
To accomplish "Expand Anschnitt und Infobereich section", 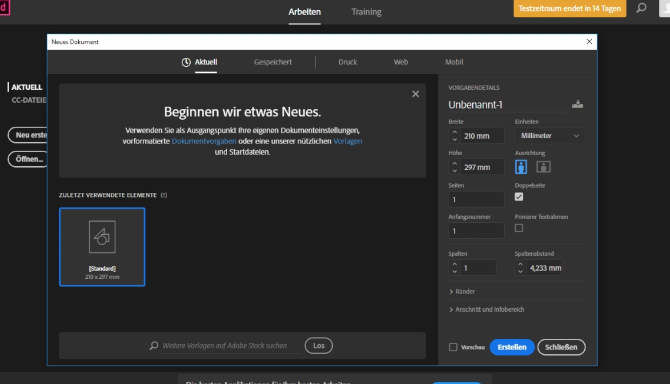I will (486, 309).
